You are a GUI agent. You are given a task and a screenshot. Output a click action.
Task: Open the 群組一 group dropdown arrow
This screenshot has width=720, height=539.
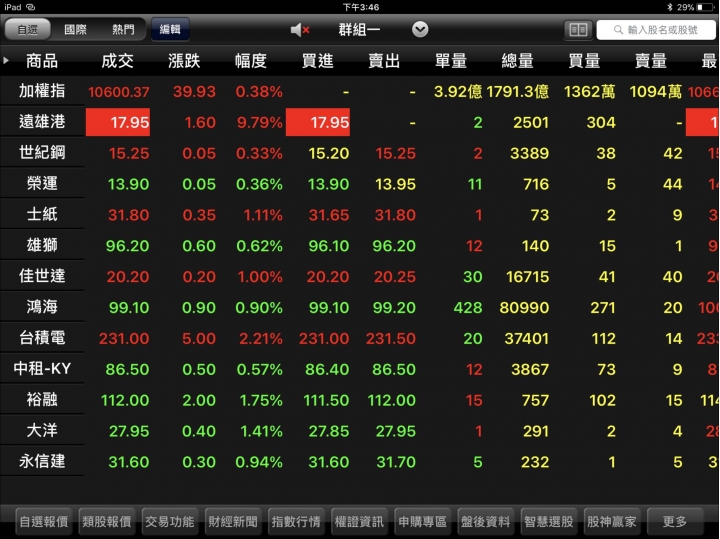[420, 30]
